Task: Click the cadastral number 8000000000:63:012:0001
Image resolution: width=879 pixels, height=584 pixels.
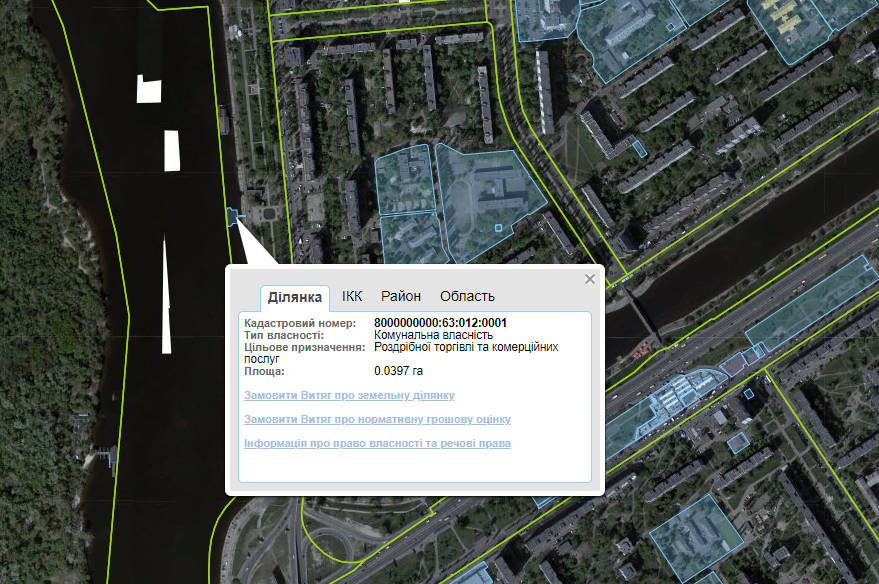Action: [x=440, y=323]
